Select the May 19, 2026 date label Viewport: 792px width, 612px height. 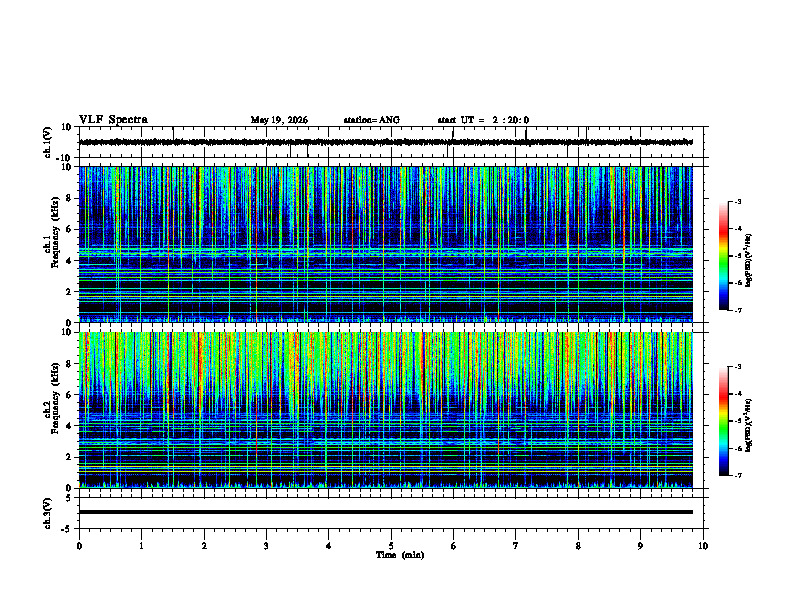pos(279,120)
